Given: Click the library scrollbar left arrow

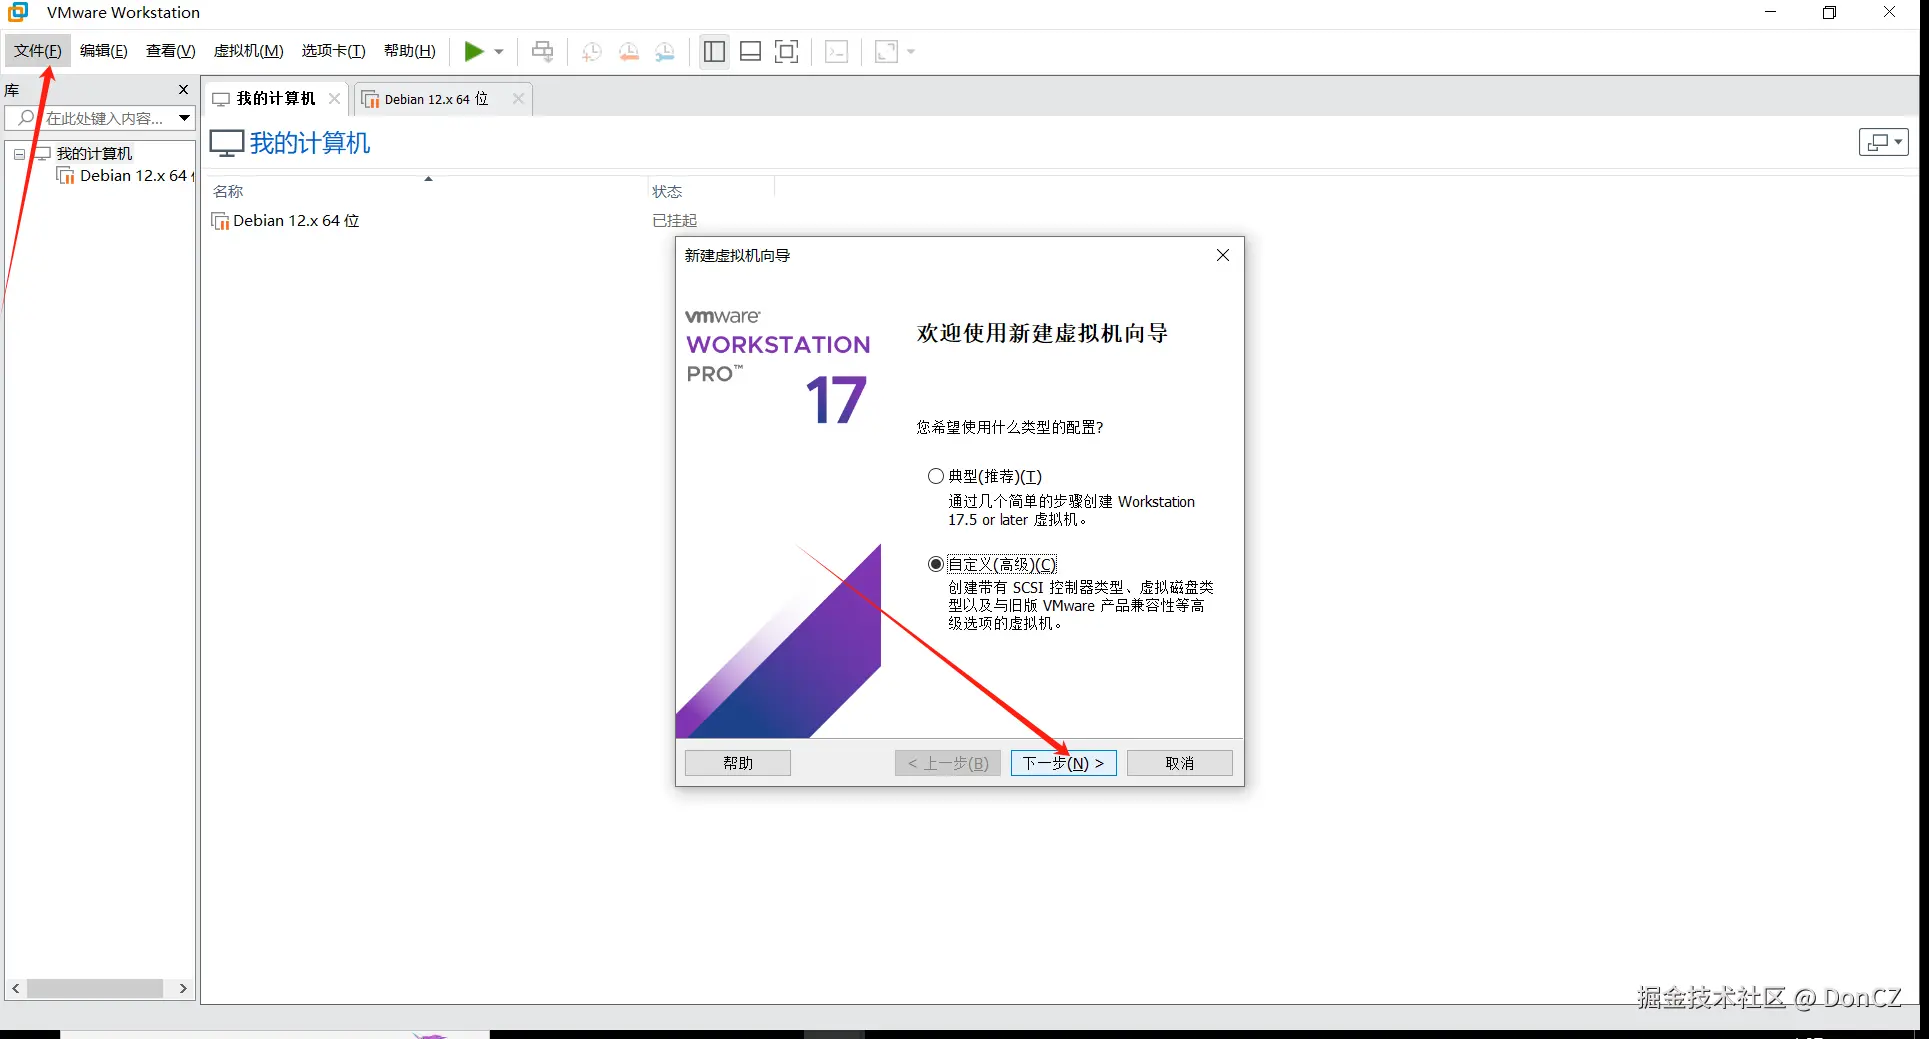Looking at the screenshot, I should 16,988.
